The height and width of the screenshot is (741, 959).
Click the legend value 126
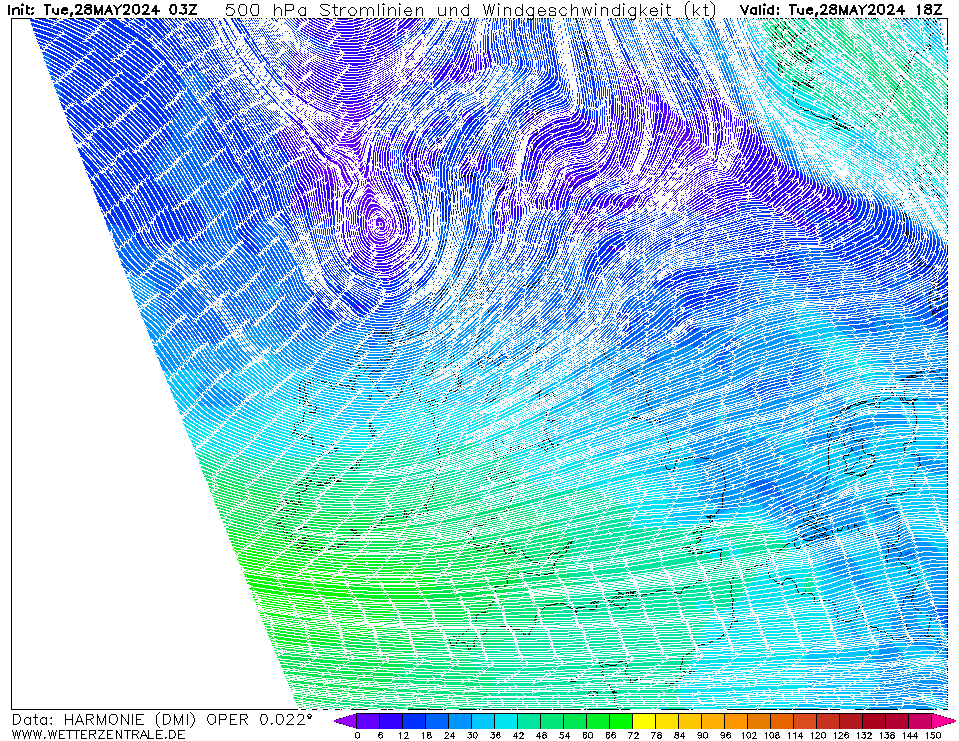(x=840, y=735)
